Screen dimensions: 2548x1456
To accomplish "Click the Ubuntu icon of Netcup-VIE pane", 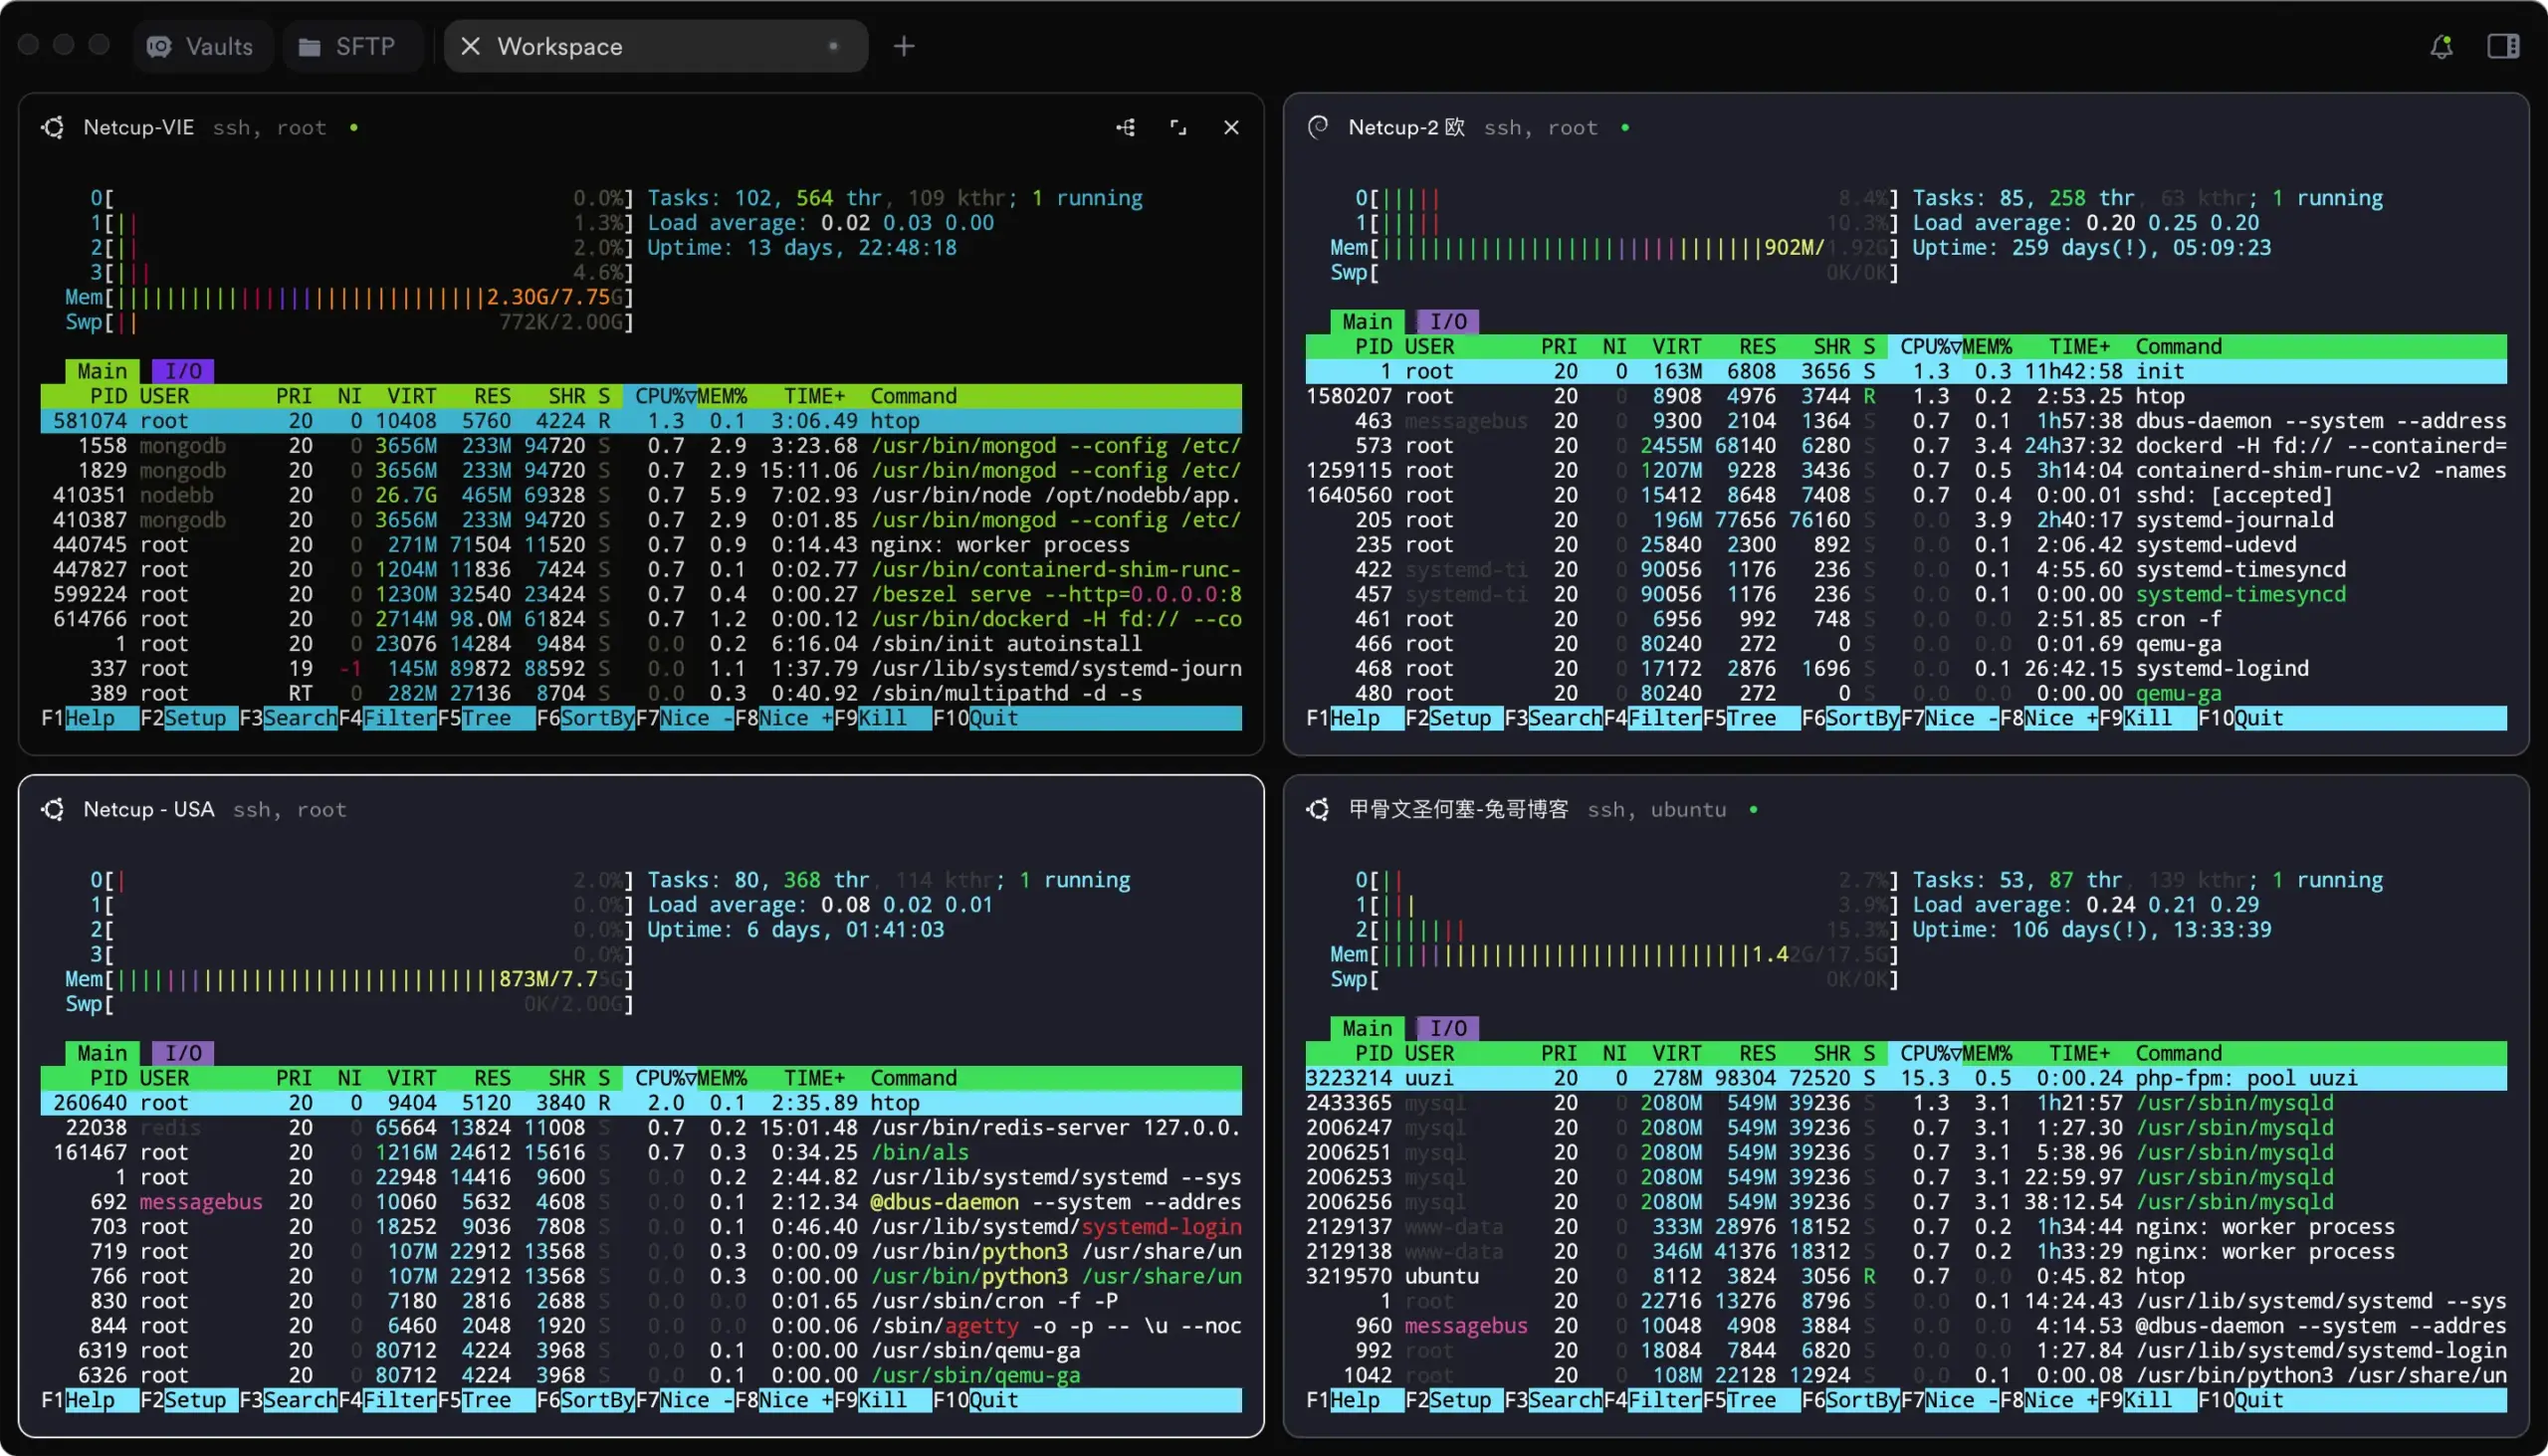I will [52, 127].
